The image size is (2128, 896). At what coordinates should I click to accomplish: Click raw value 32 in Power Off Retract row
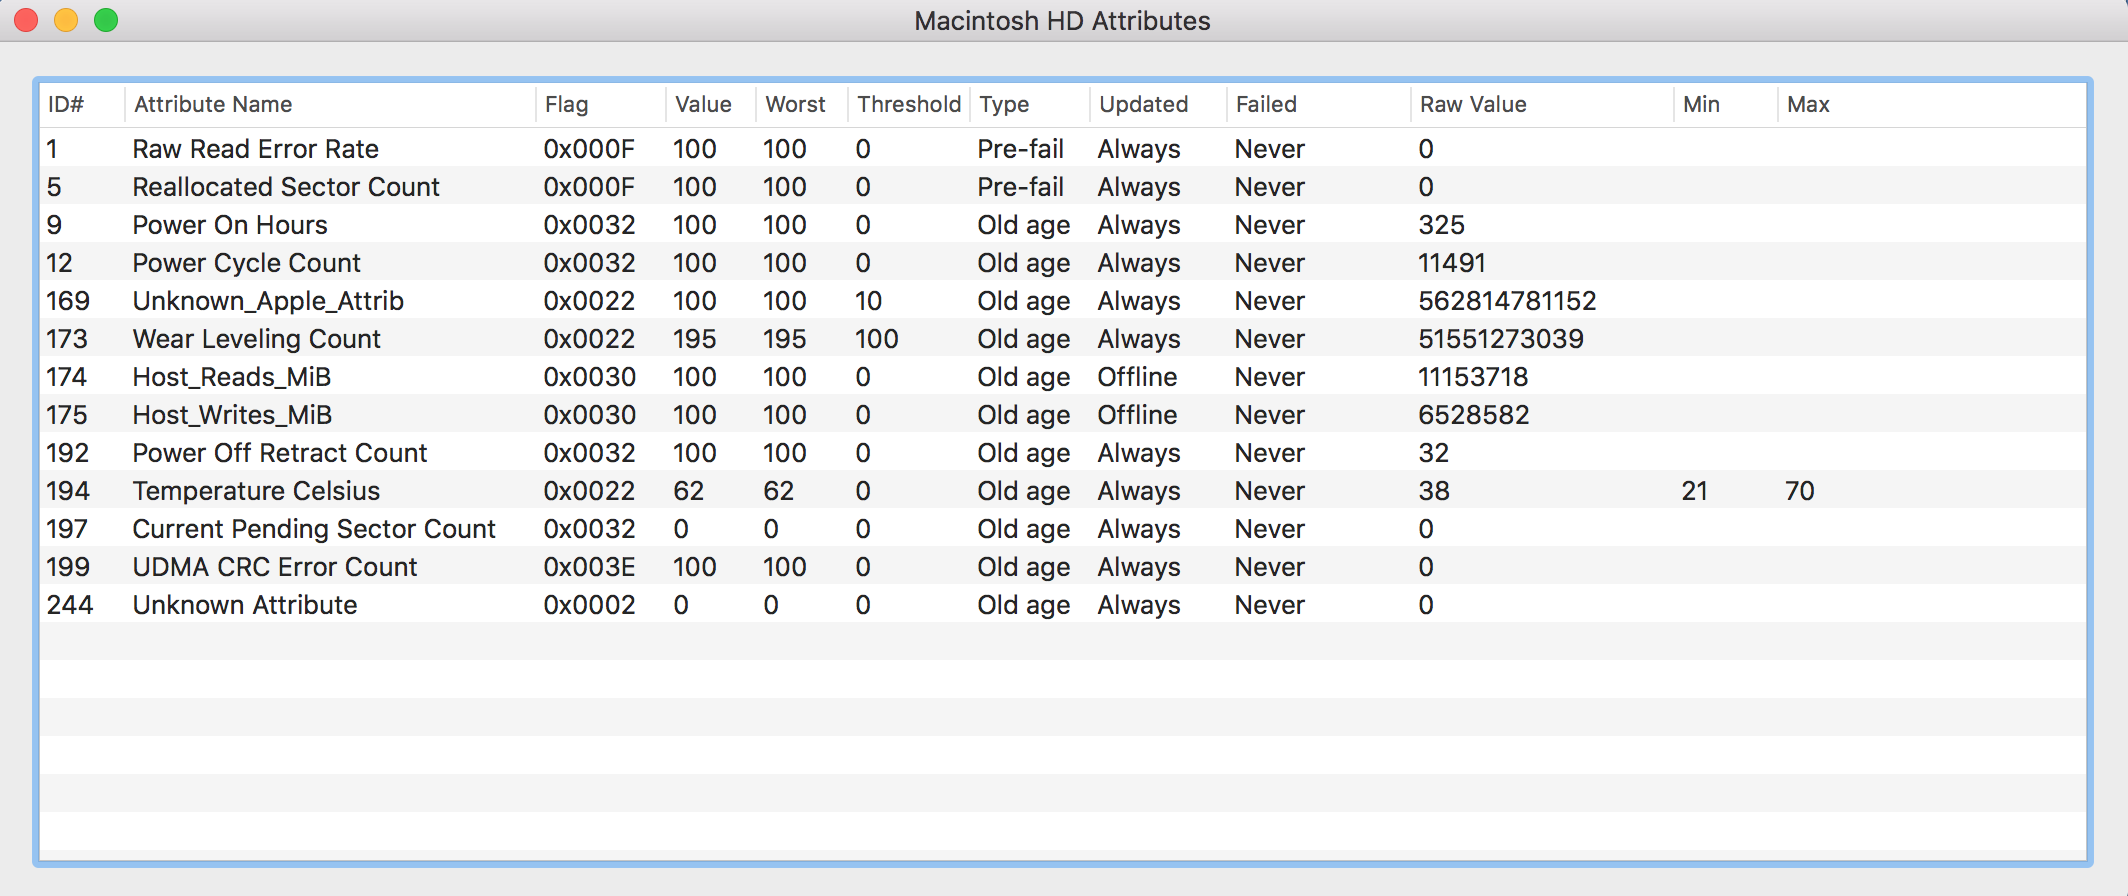pos(1434,453)
